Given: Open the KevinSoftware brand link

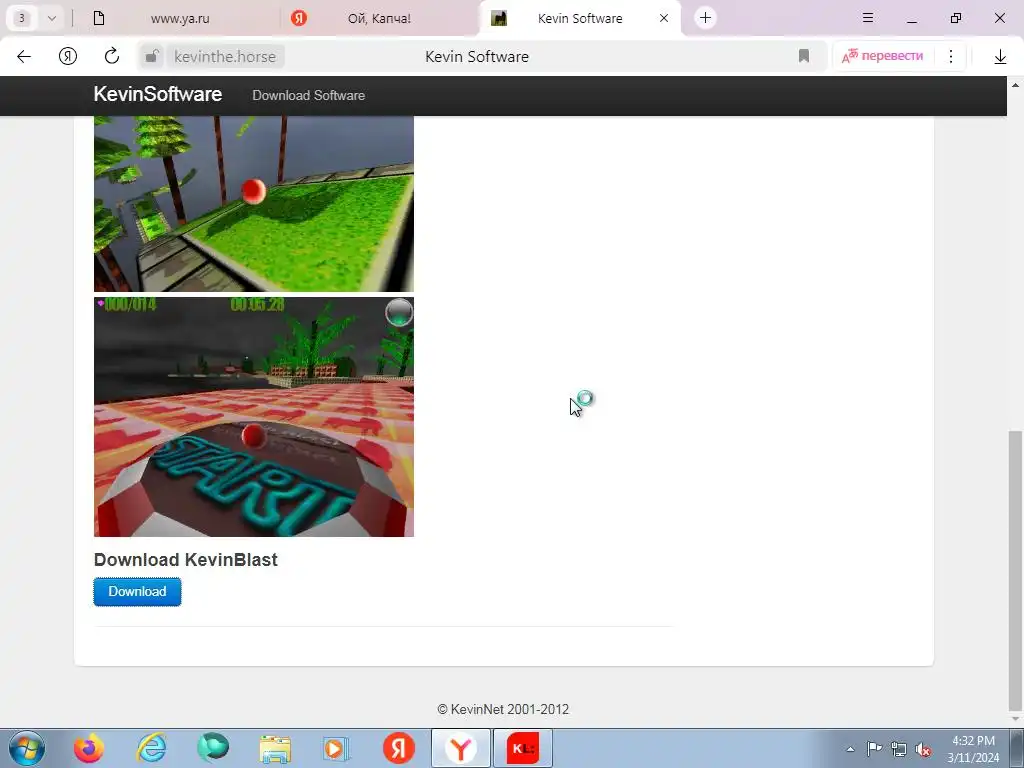Looking at the screenshot, I should [157, 94].
